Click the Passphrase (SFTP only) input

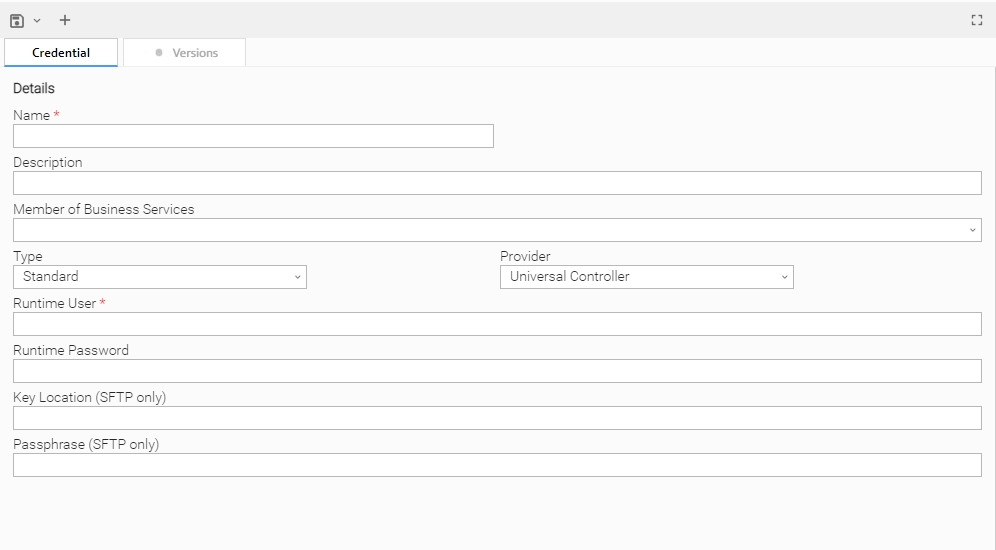pyautogui.click(x=497, y=465)
